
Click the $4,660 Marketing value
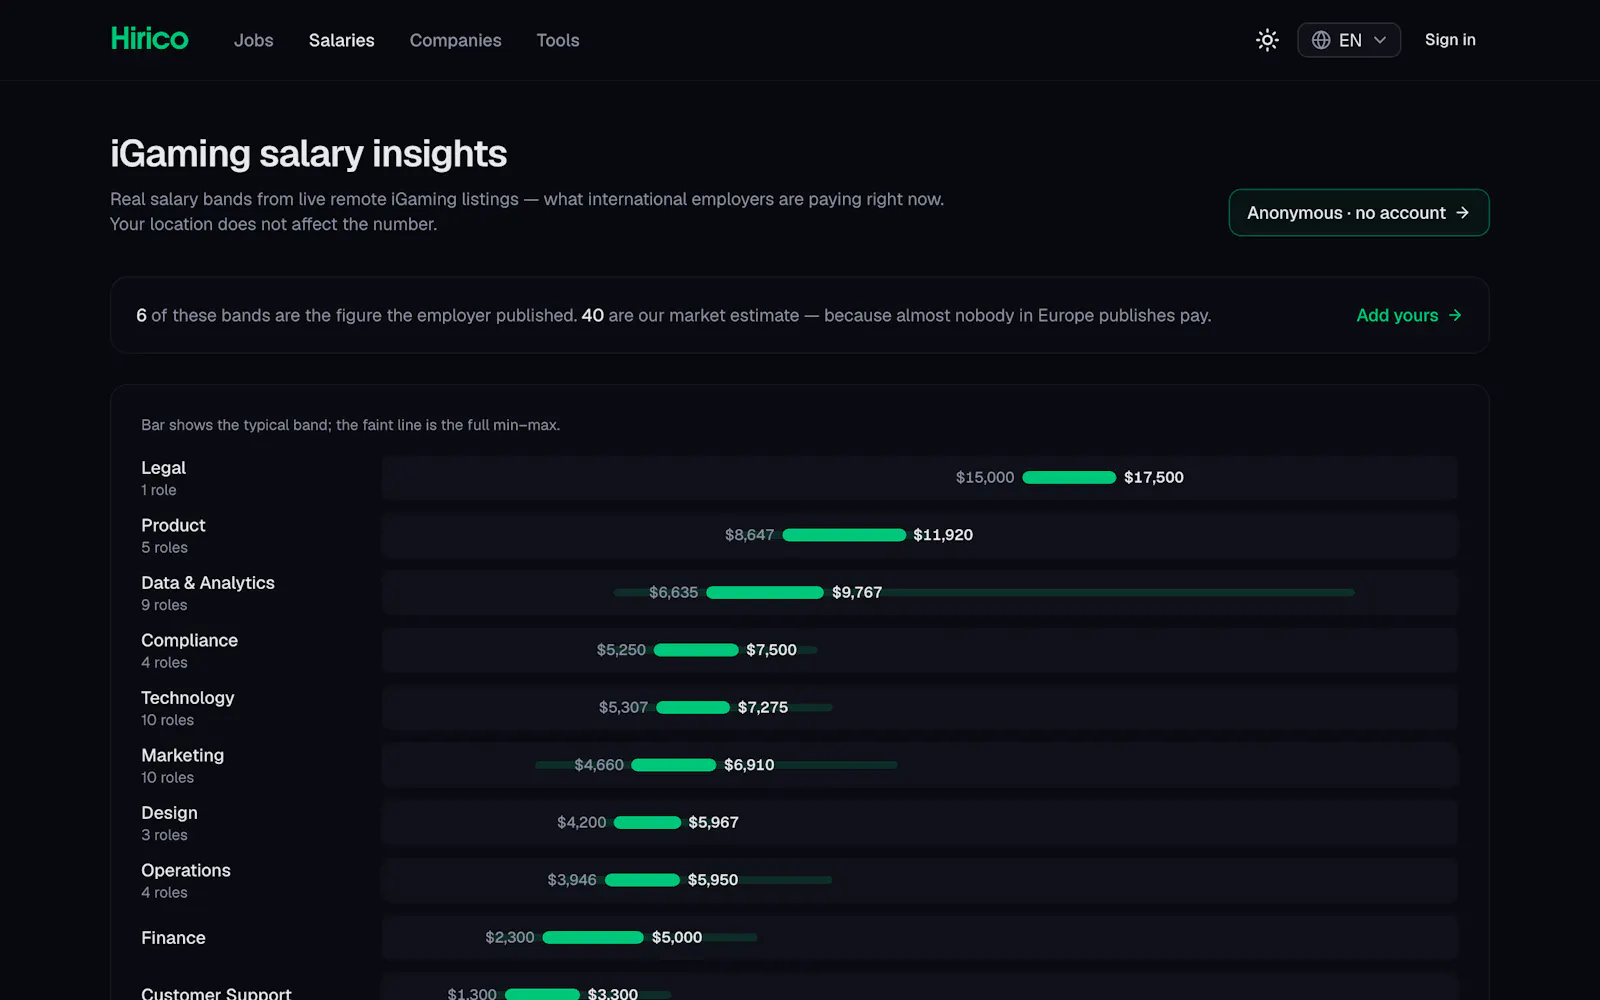(x=599, y=765)
